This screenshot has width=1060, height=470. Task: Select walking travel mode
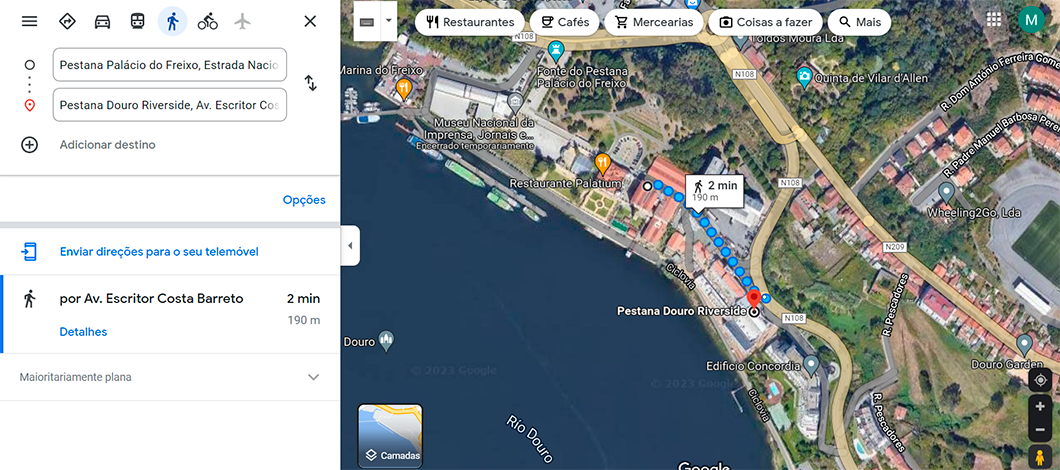pos(172,21)
